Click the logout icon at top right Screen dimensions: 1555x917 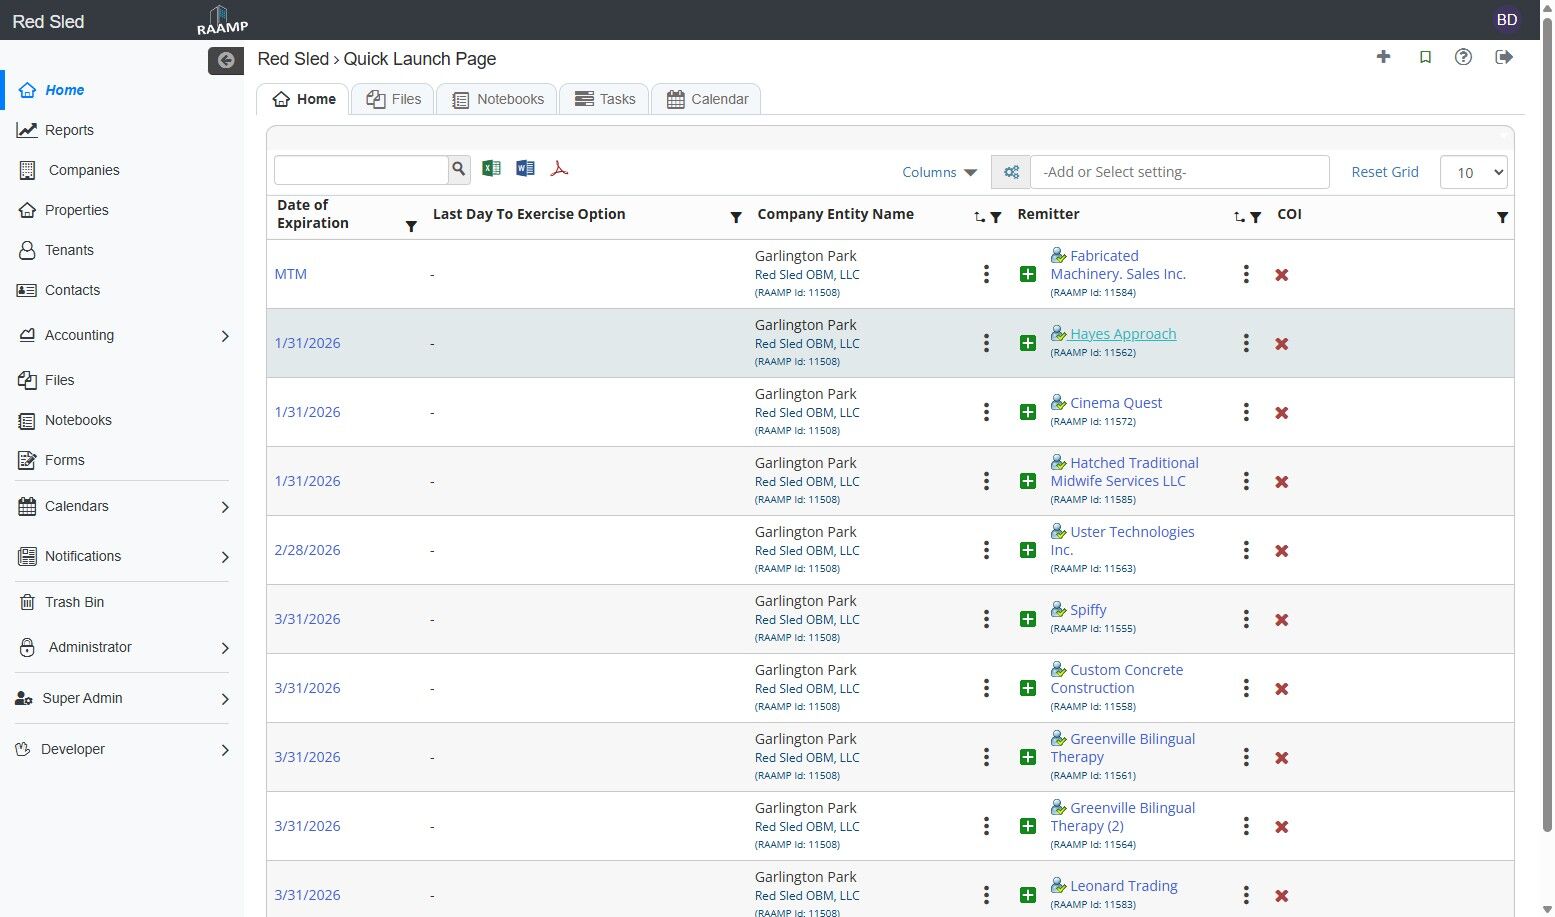click(1503, 57)
